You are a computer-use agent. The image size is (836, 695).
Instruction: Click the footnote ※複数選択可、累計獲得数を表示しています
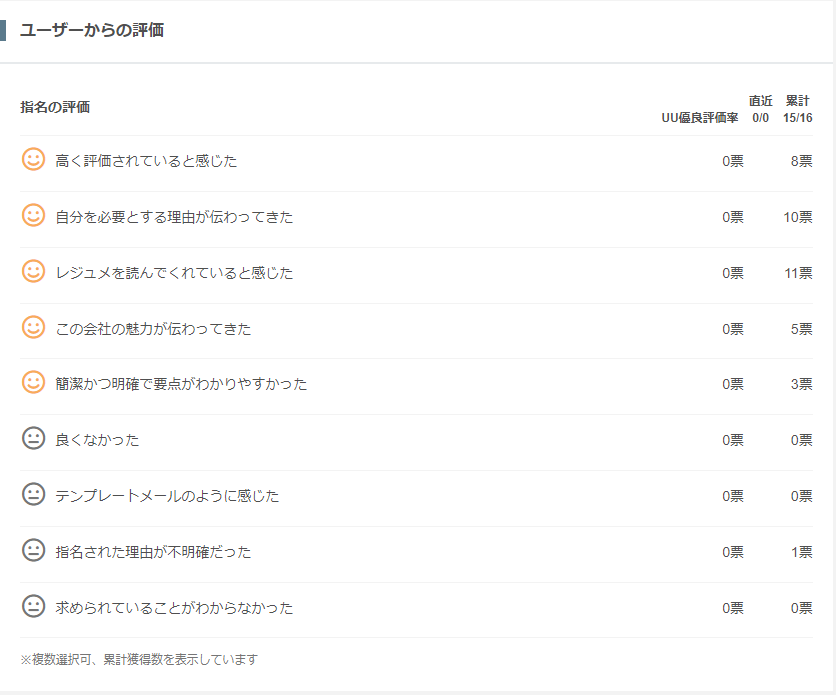tap(139, 659)
